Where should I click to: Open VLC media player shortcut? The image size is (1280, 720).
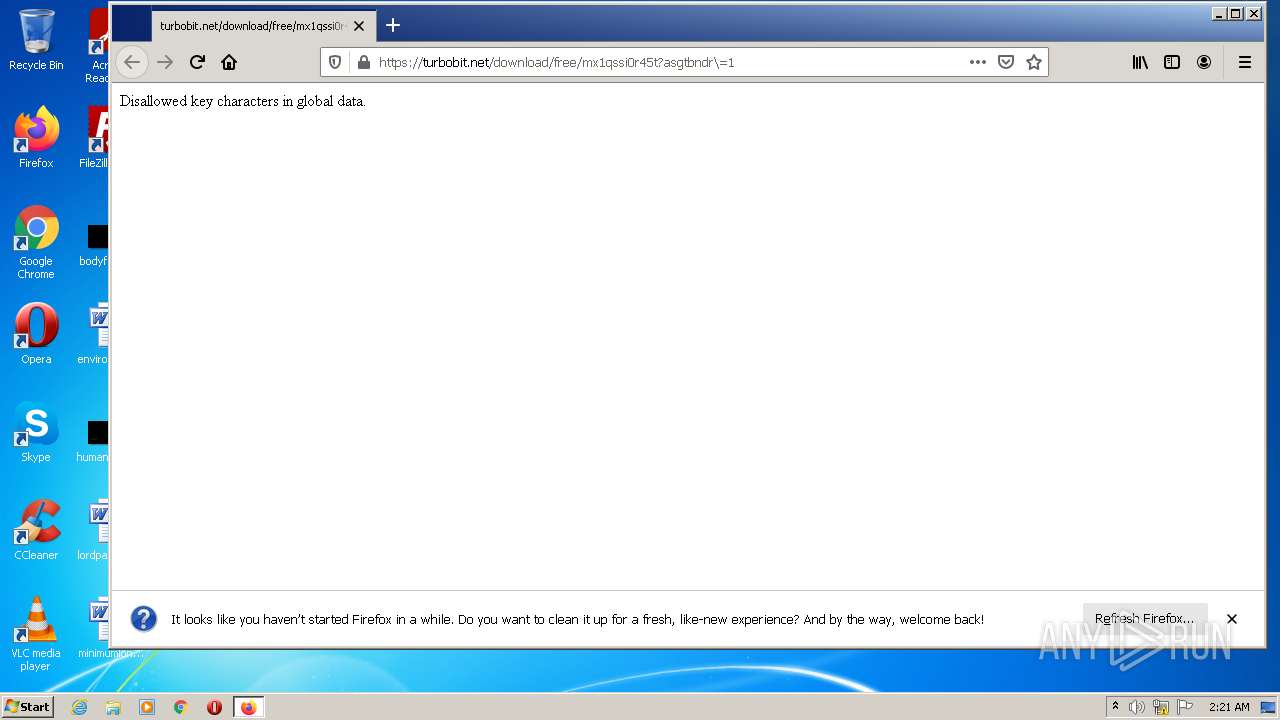pos(36,634)
